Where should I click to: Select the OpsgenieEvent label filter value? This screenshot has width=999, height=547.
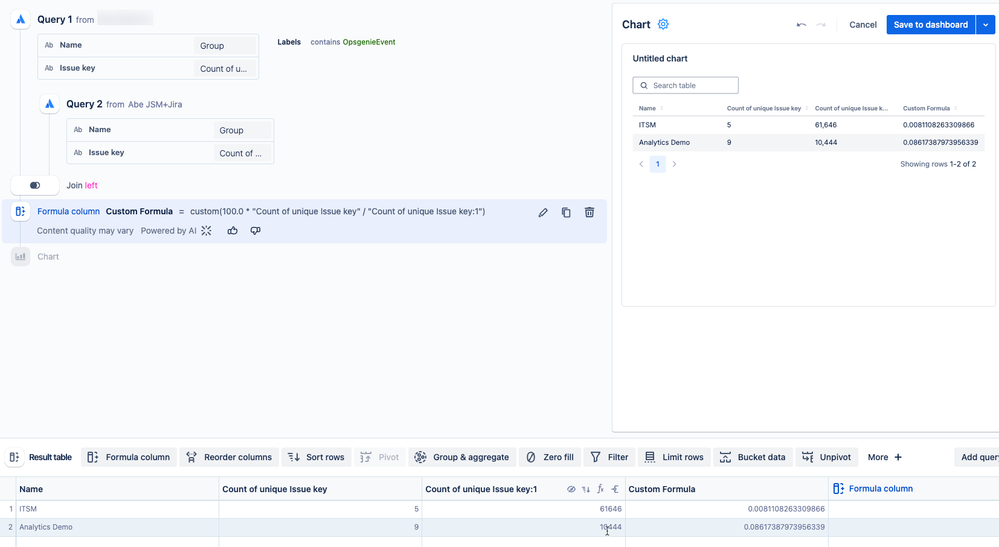pyautogui.click(x=369, y=42)
